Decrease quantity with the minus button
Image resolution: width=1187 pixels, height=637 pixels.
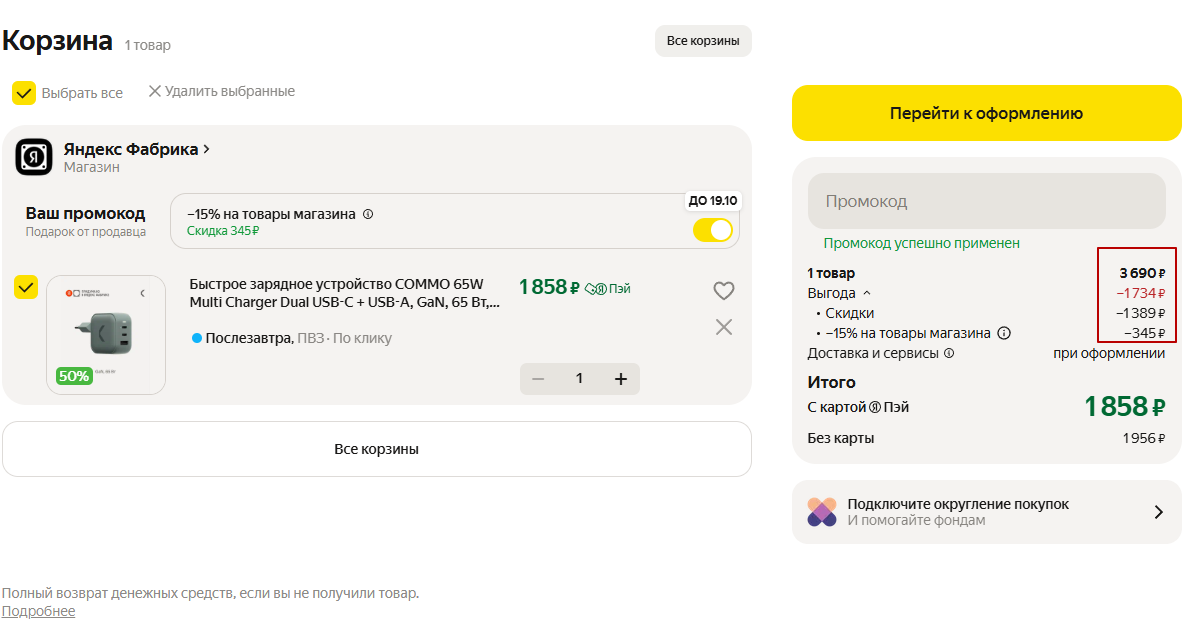point(538,379)
